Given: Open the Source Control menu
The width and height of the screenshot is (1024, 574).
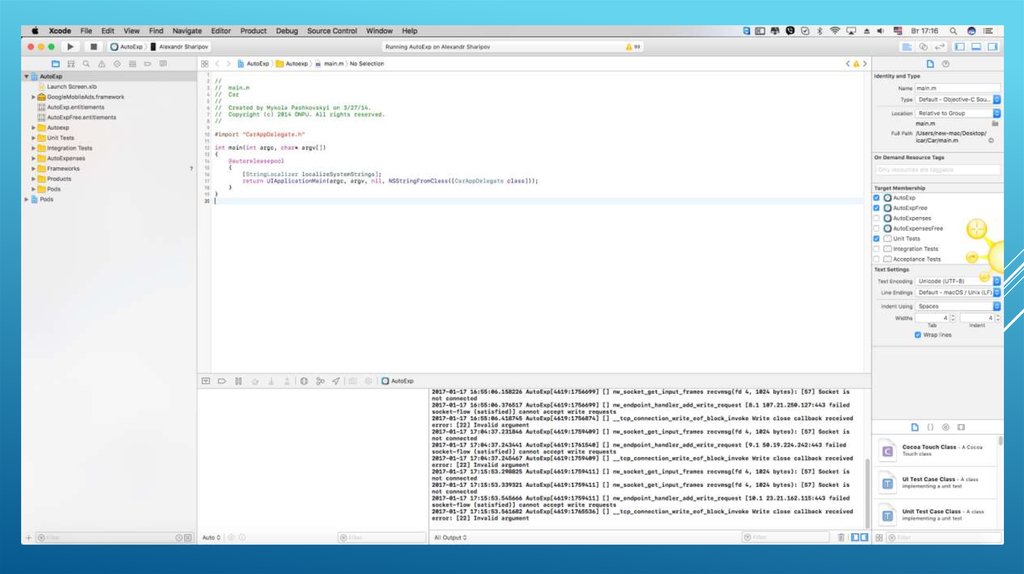Looking at the screenshot, I should click(332, 31).
